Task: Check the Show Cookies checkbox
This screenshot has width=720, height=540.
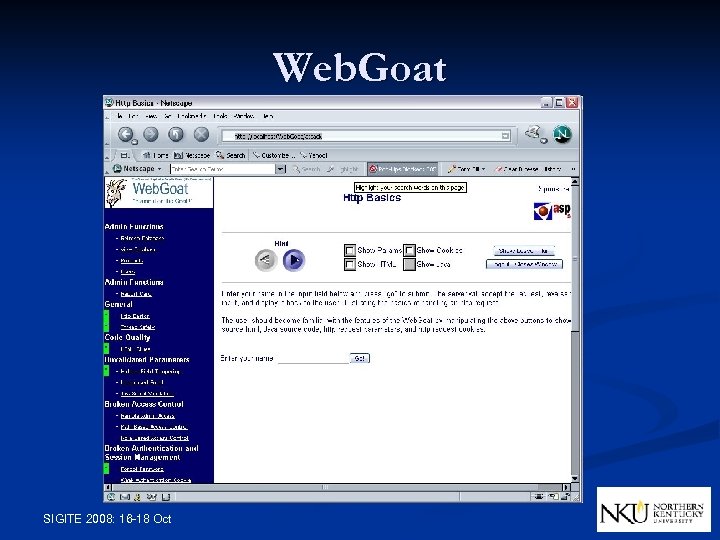Action: coord(409,250)
